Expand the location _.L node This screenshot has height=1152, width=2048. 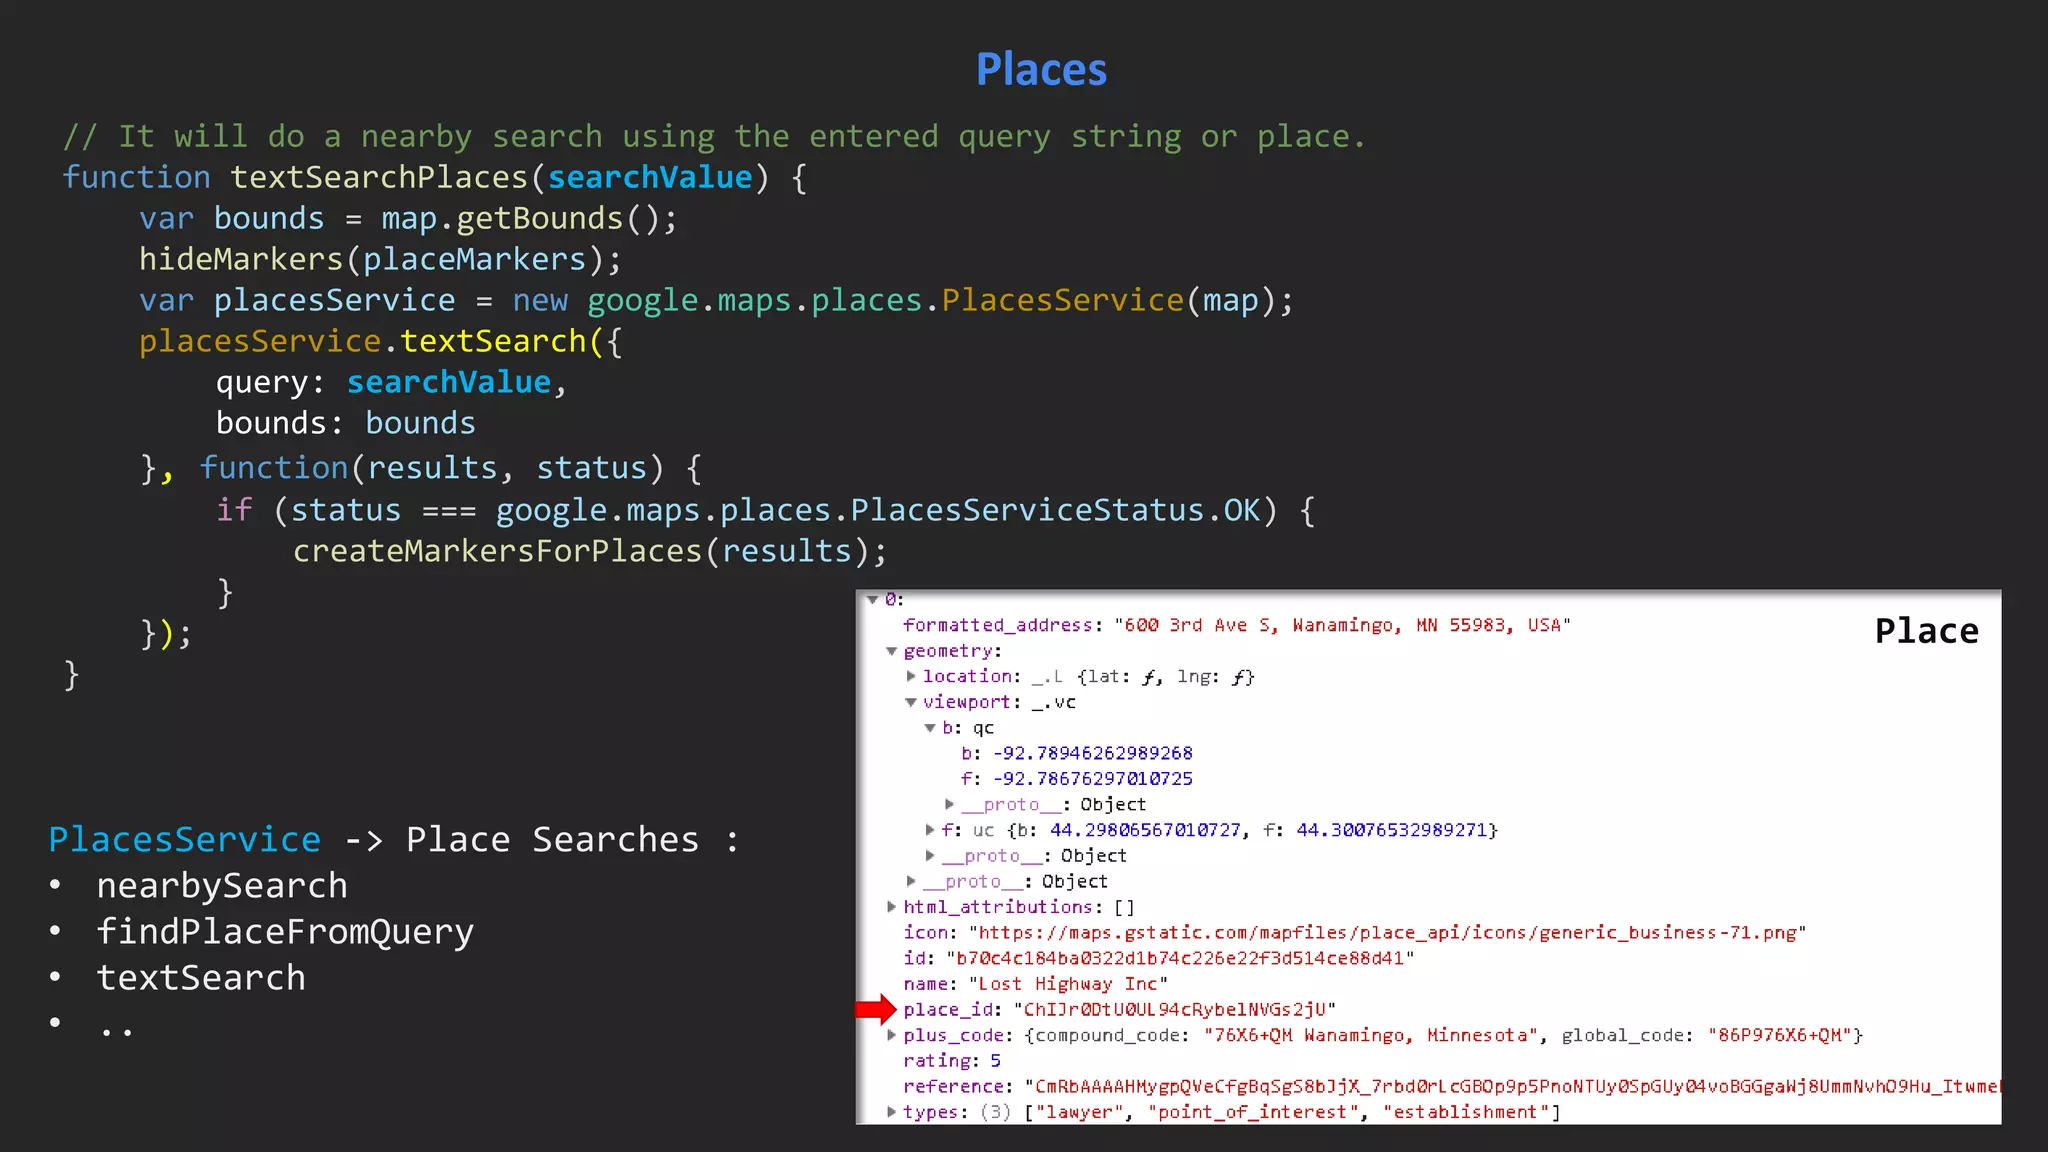(911, 677)
